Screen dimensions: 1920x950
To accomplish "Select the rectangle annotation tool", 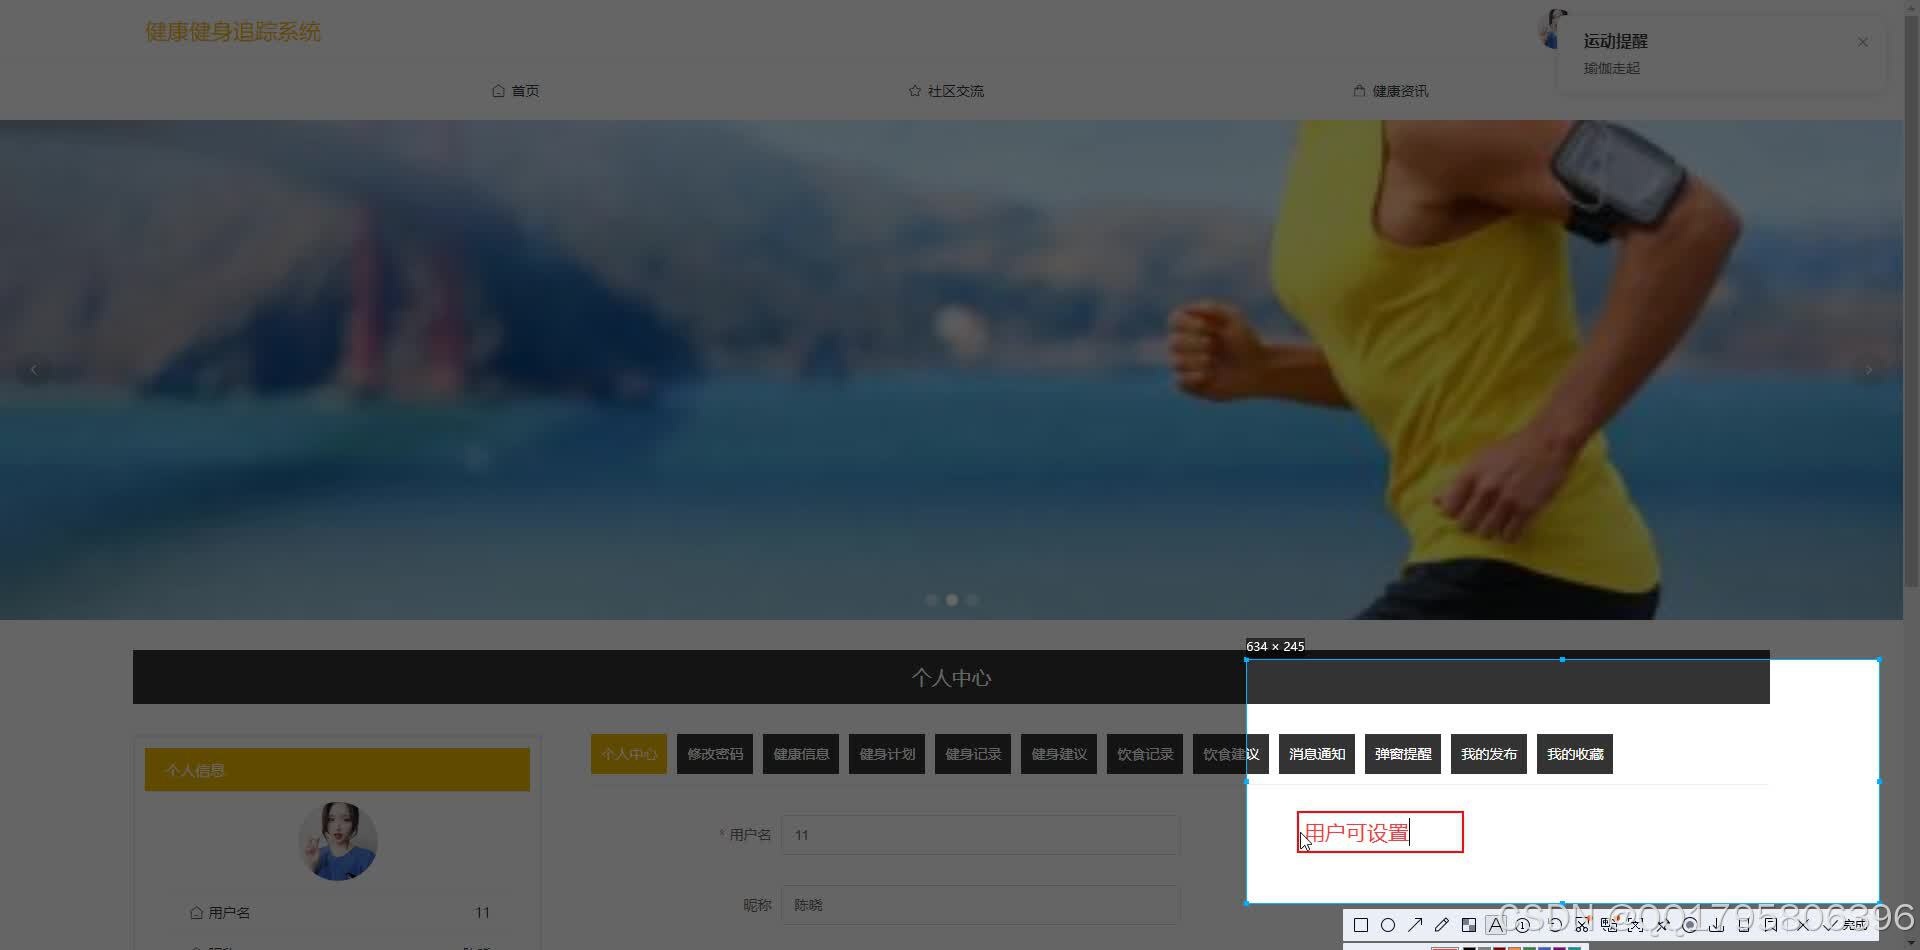I will click(1361, 925).
